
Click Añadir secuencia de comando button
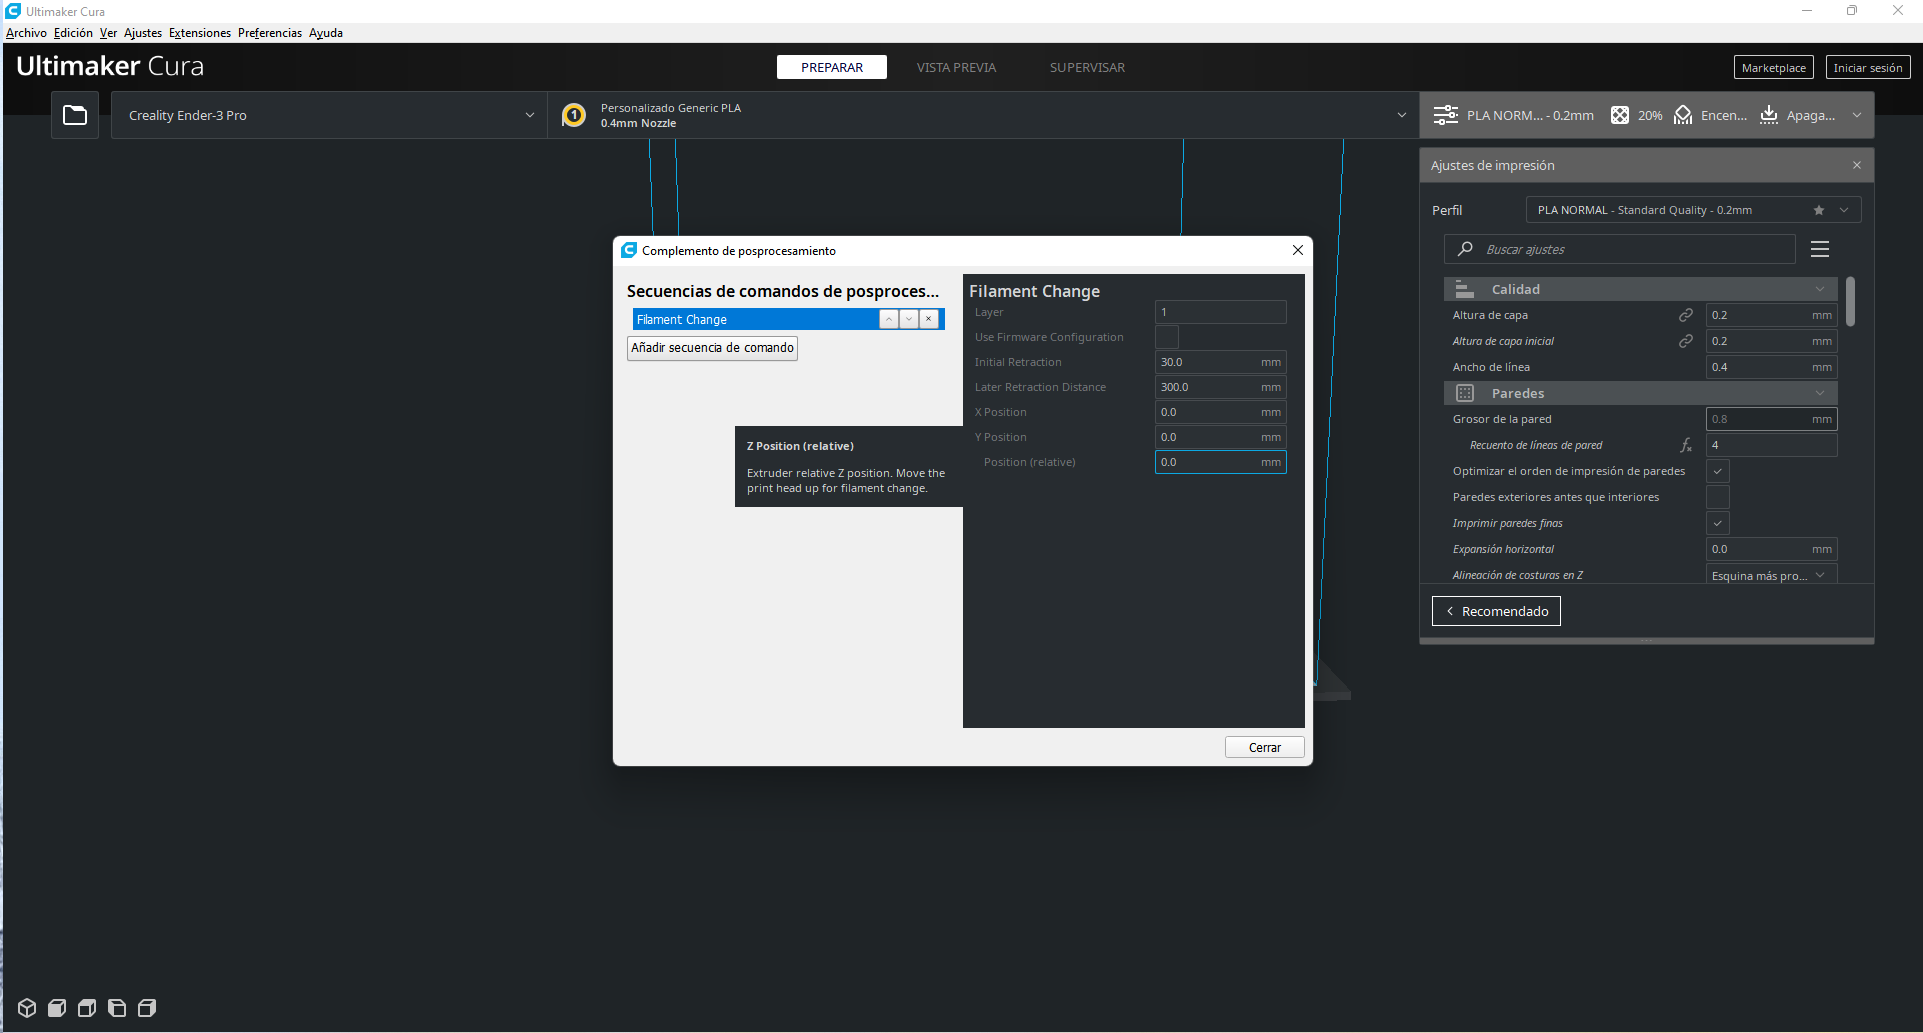pos(712,348)
